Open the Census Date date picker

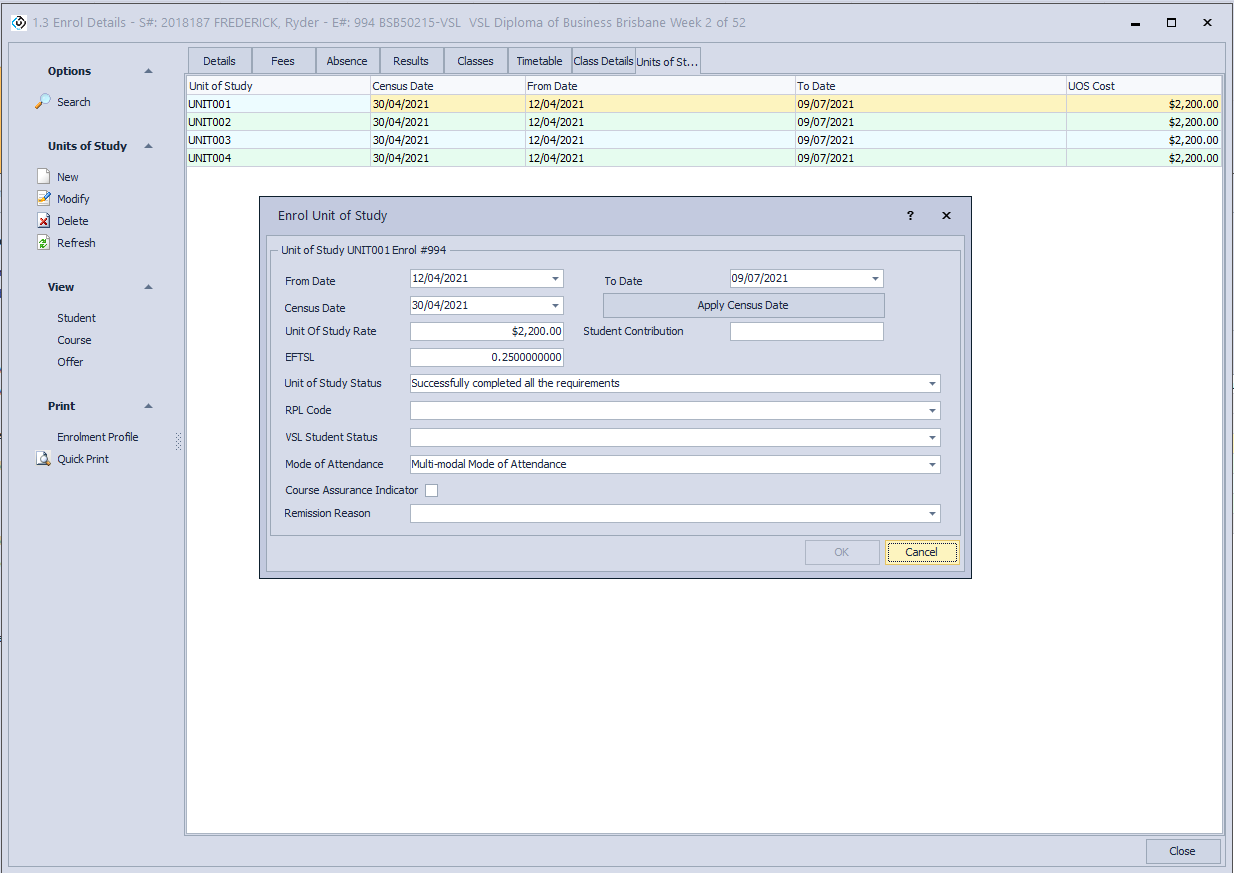pos(555,306)
